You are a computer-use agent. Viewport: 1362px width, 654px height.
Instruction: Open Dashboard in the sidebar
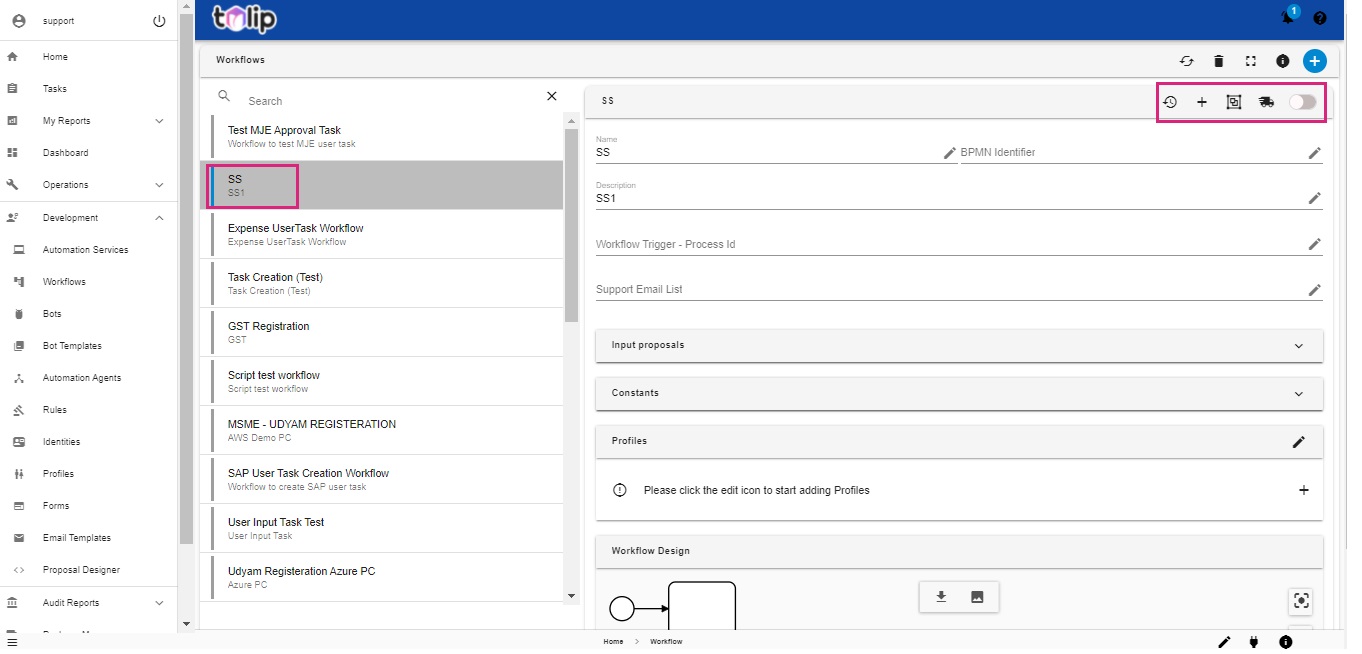tap(88, 153)
